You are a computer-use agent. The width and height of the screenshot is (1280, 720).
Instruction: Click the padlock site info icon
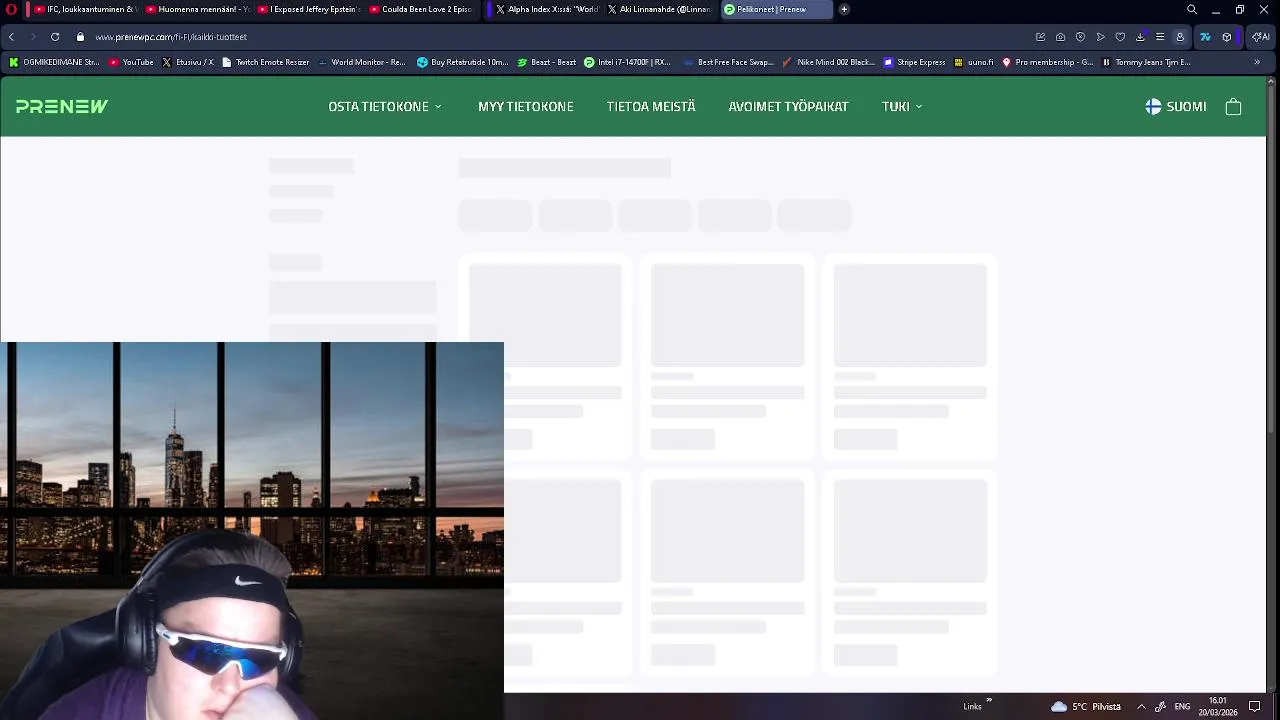(80, 37)
